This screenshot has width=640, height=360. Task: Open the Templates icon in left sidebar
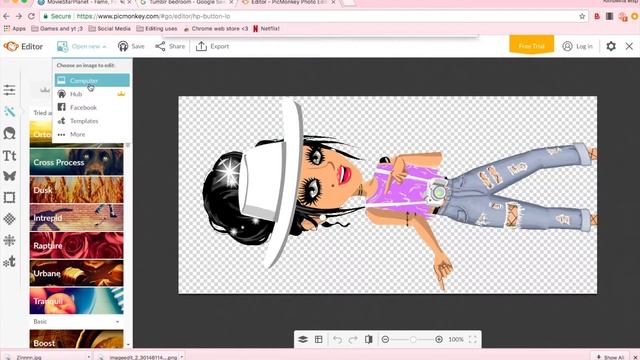point(9,262)
